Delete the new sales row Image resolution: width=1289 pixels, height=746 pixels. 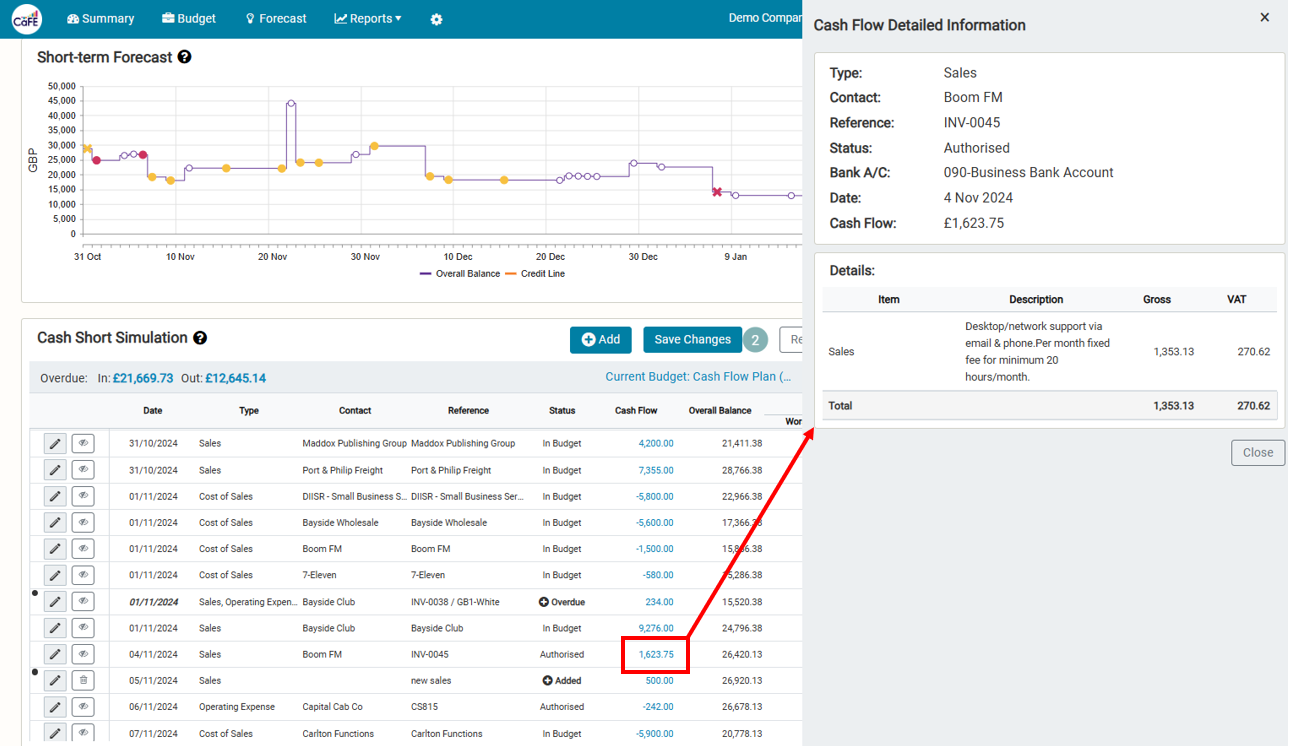(83, 680)
